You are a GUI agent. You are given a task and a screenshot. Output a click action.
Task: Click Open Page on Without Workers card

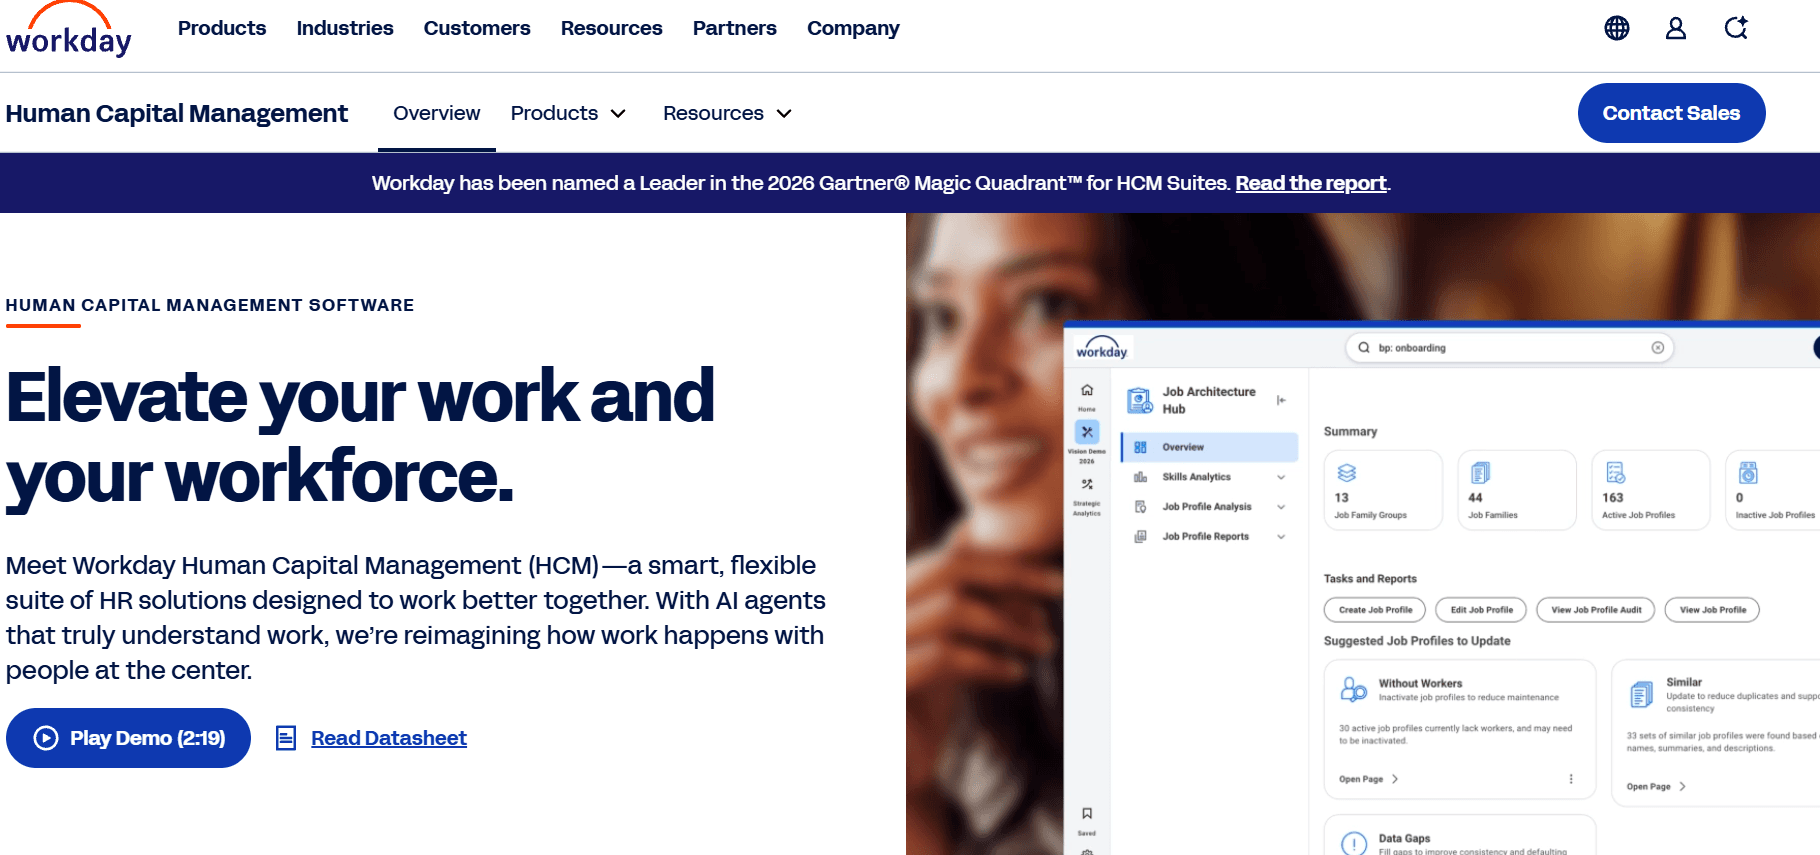[1368, 779]
